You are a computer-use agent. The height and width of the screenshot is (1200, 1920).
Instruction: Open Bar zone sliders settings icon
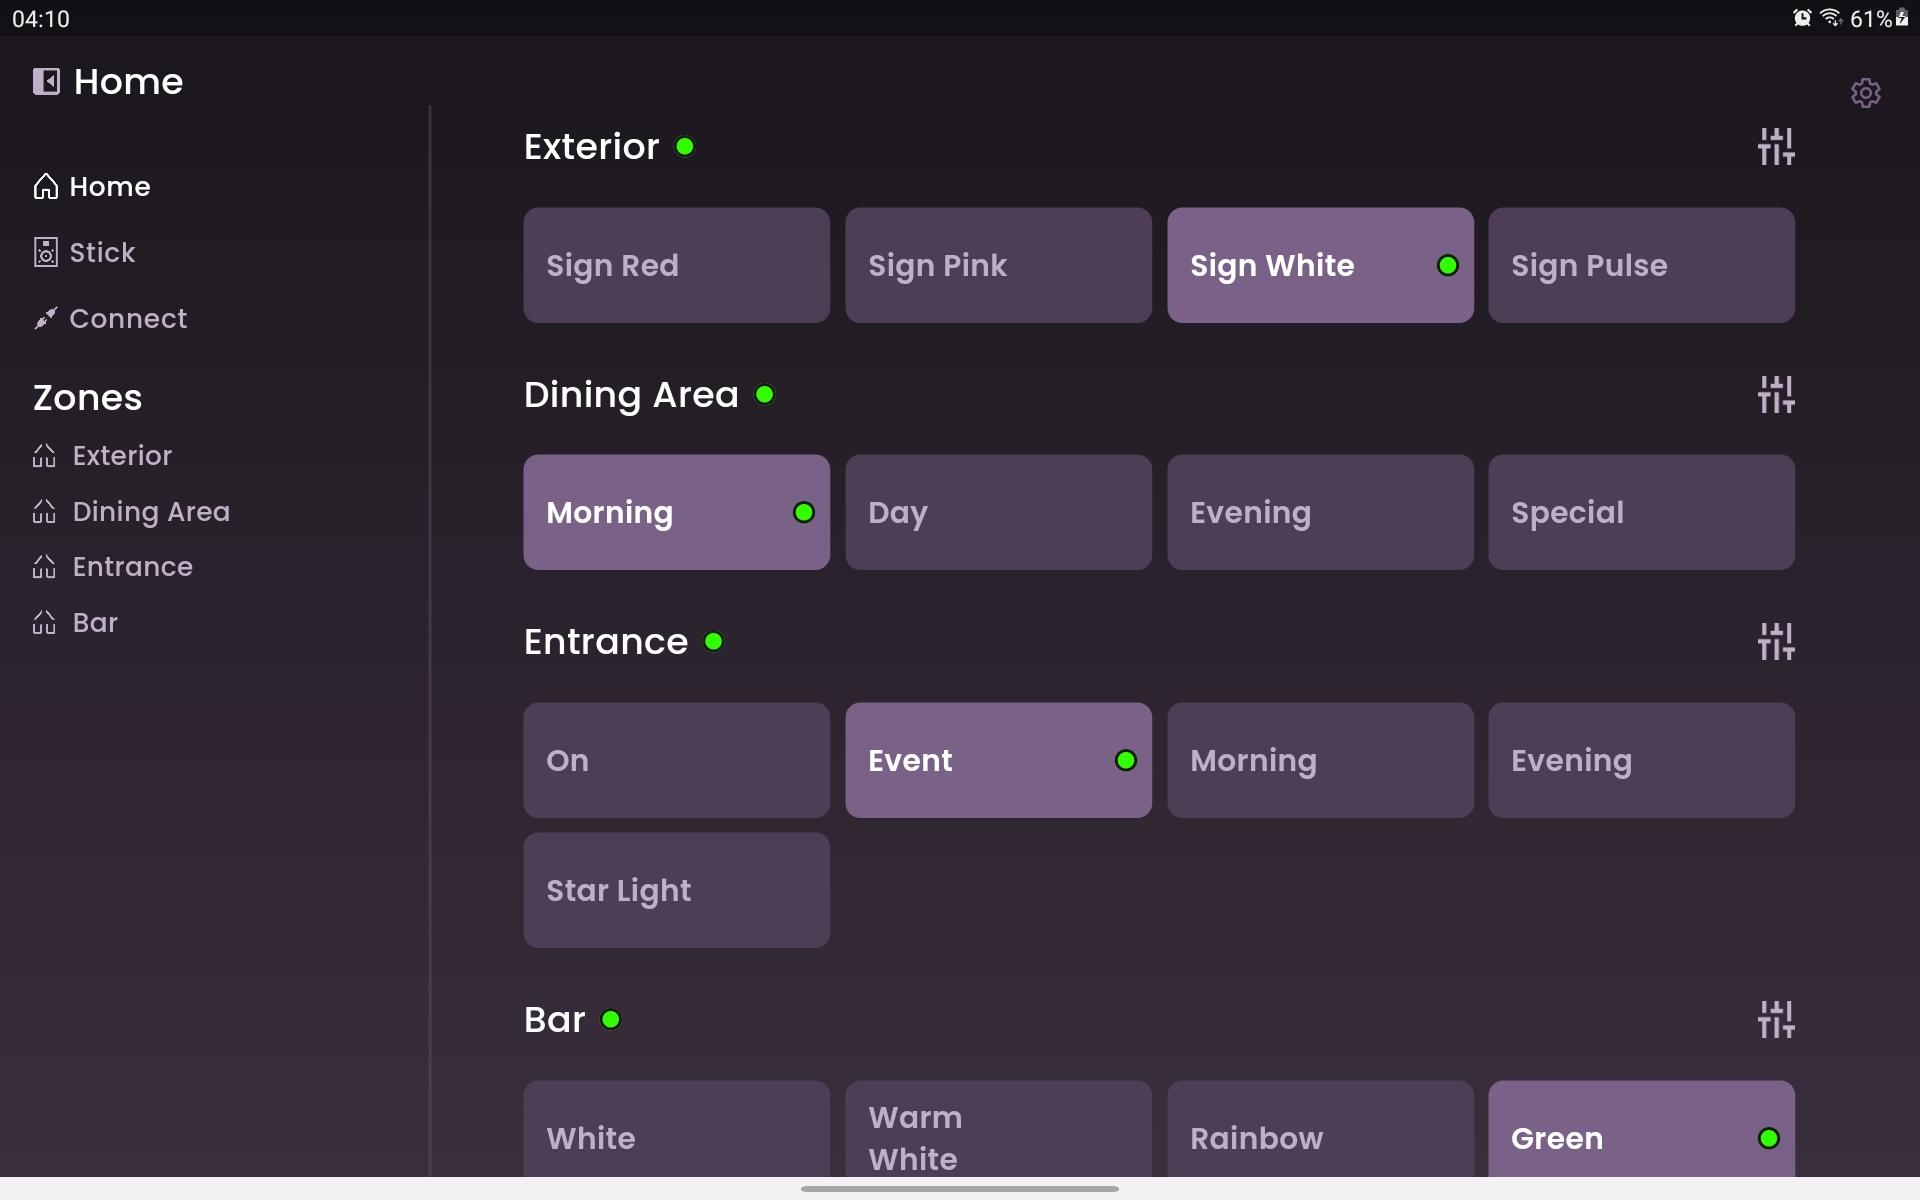click(x=1776, y=1020)
